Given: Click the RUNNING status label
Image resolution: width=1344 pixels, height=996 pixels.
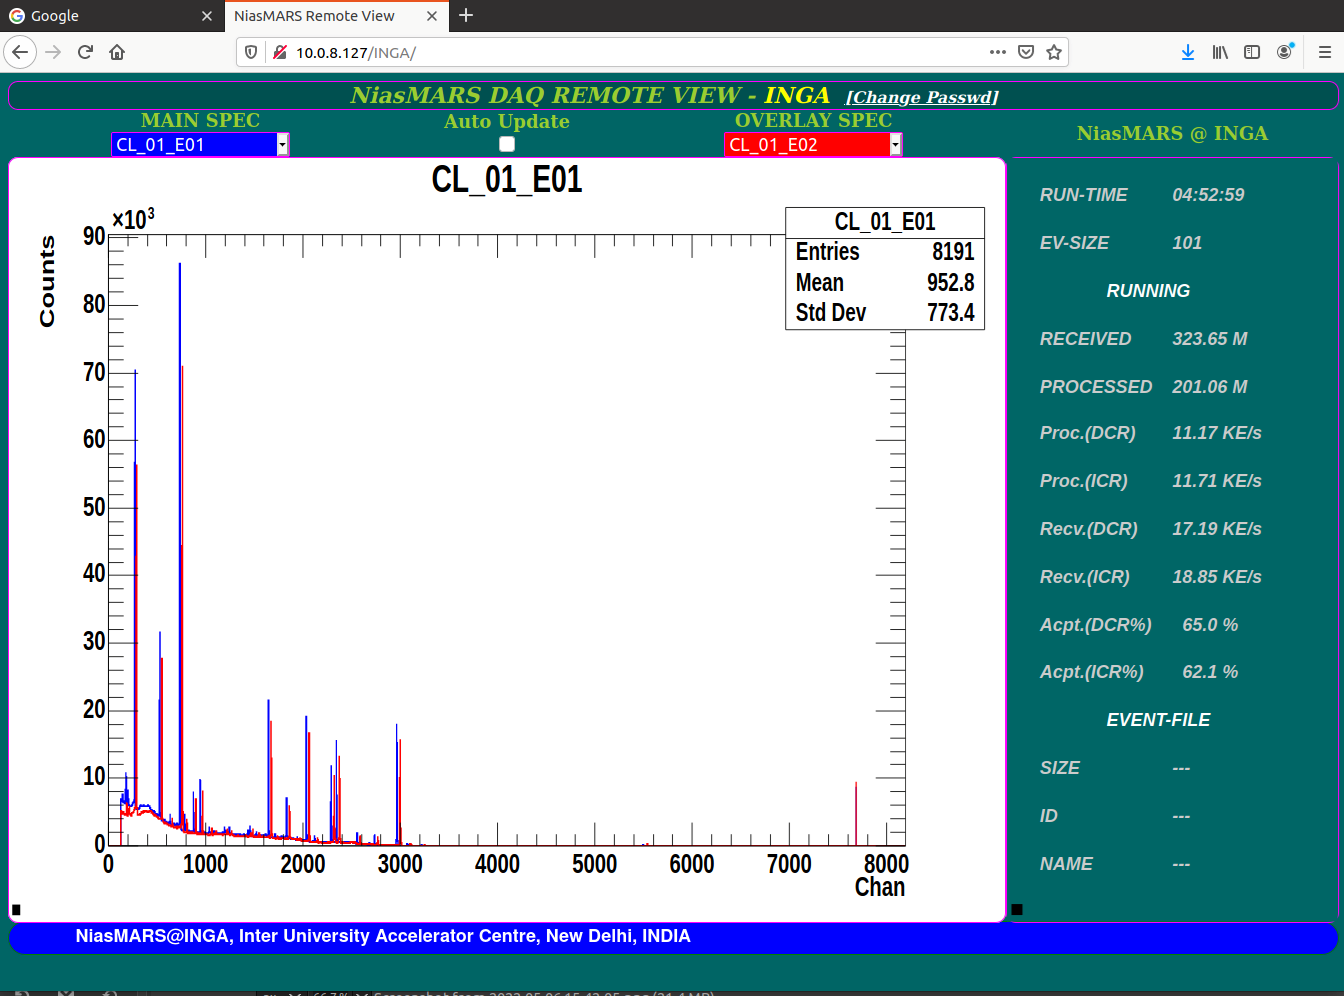Looking at the screenshot, I should point(1148,291).
